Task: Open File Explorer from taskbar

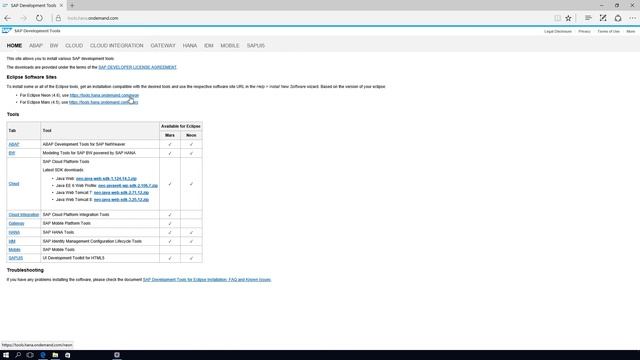Action: click(x=55, y=355)
